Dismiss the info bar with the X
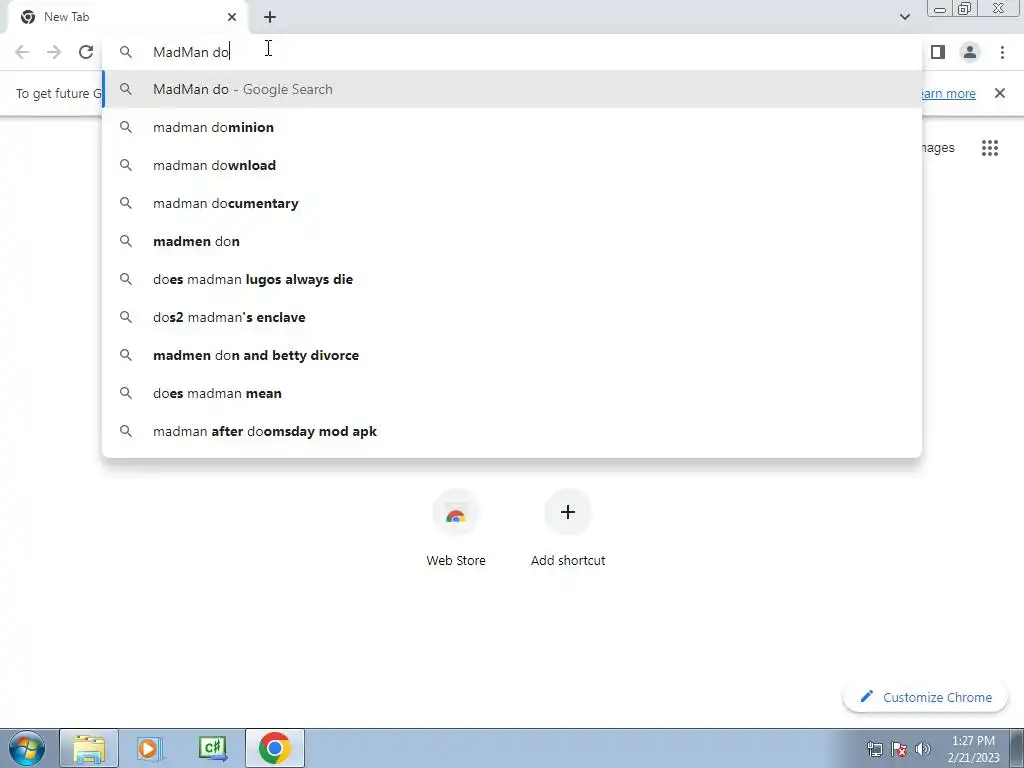The height and width of the screenshot is (768, 1024). [x=999, y=93]
